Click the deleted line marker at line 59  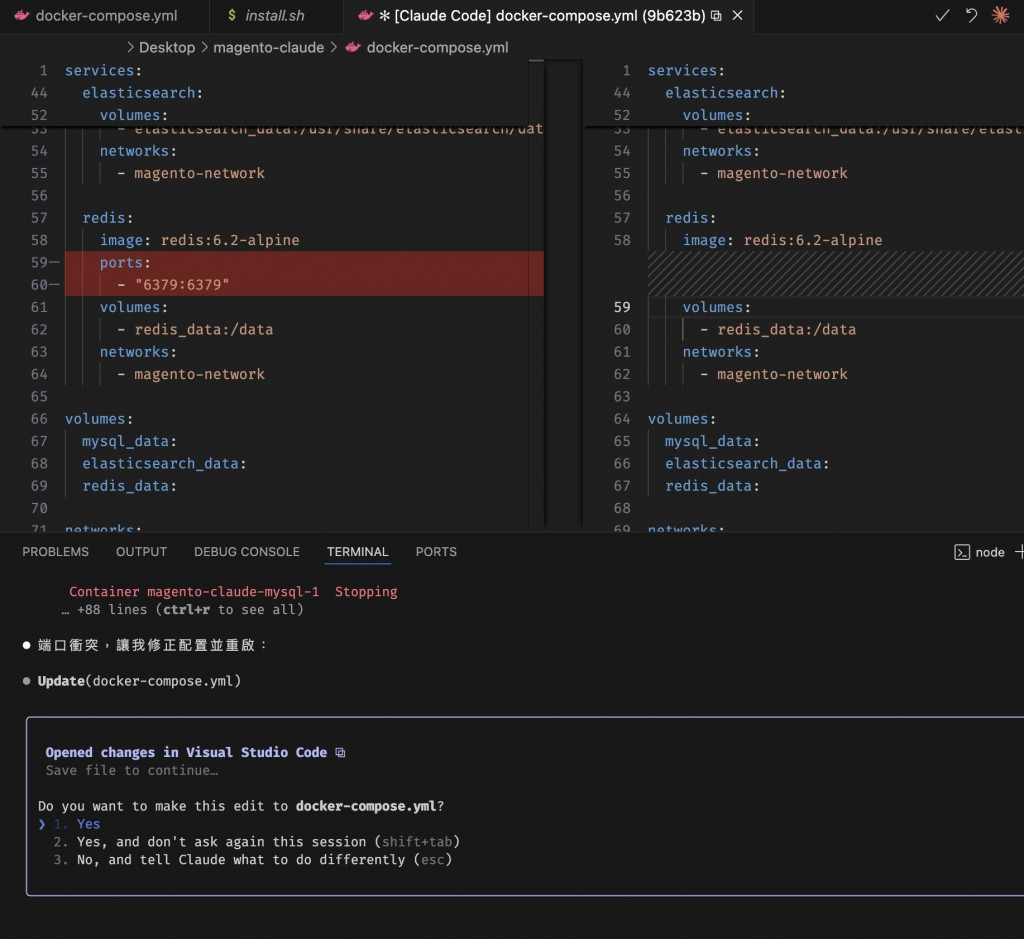pos(54,263)
